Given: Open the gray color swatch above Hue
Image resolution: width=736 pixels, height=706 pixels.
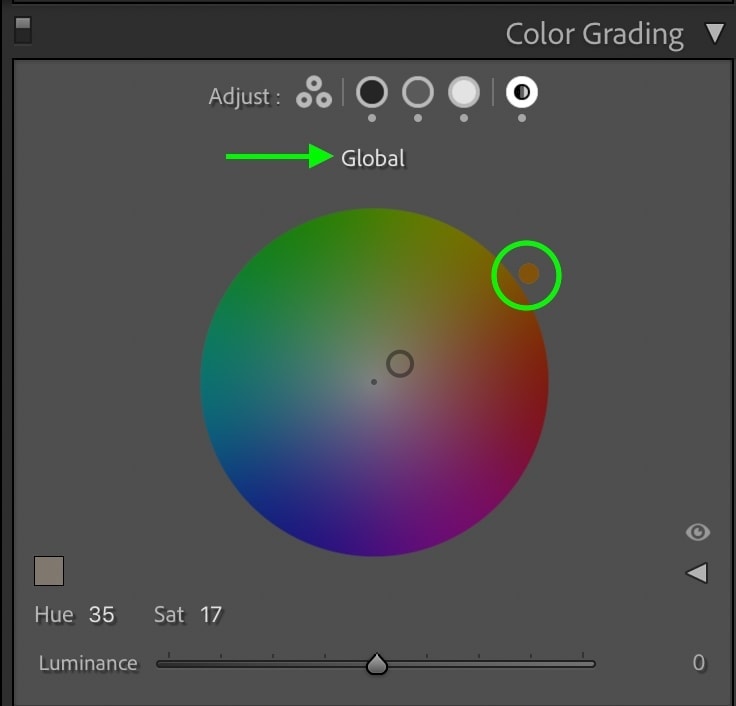Looking at the screenshot, I should coord(49,571).
